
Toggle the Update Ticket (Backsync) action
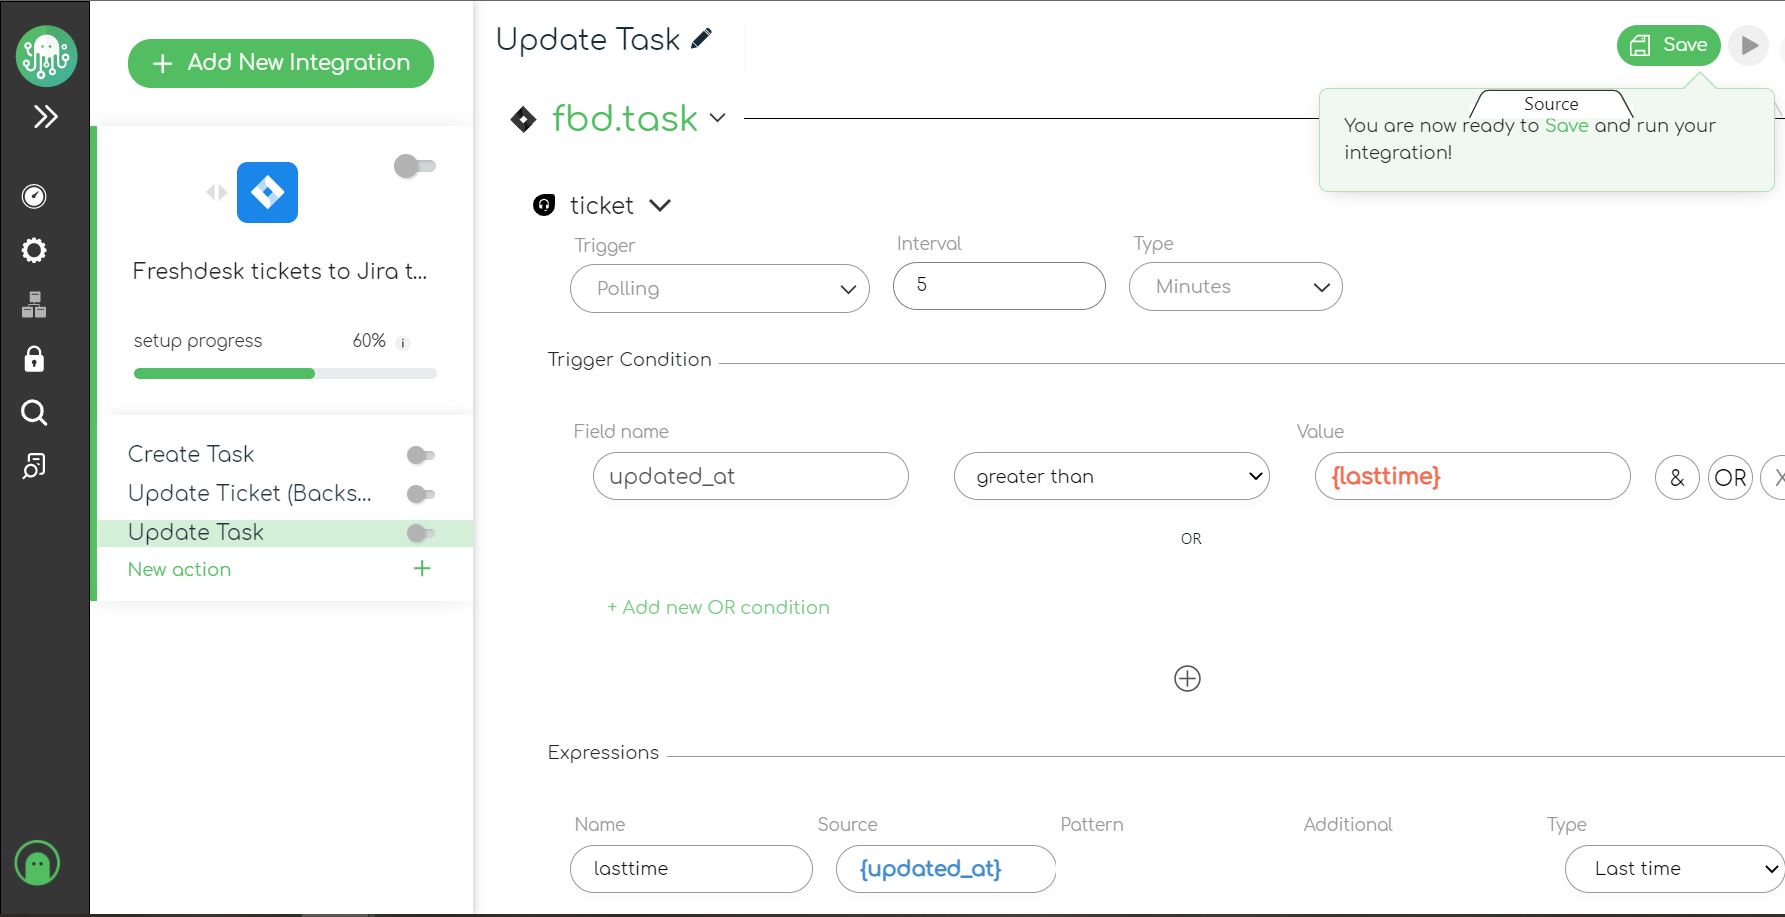click(x=421, y=494)
